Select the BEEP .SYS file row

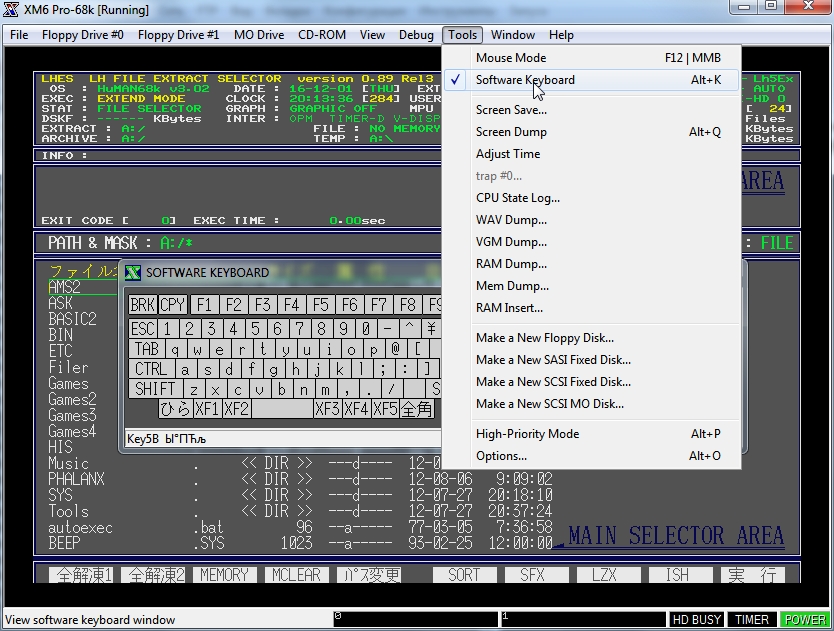[301, 543]
